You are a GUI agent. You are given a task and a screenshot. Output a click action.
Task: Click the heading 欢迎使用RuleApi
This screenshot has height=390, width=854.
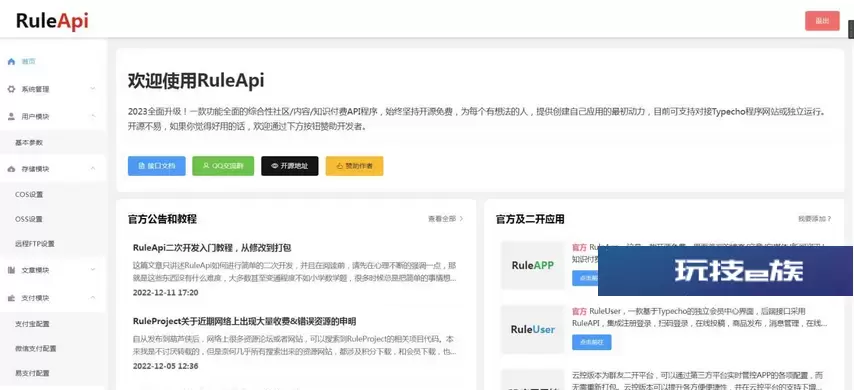tap(196, 81)
